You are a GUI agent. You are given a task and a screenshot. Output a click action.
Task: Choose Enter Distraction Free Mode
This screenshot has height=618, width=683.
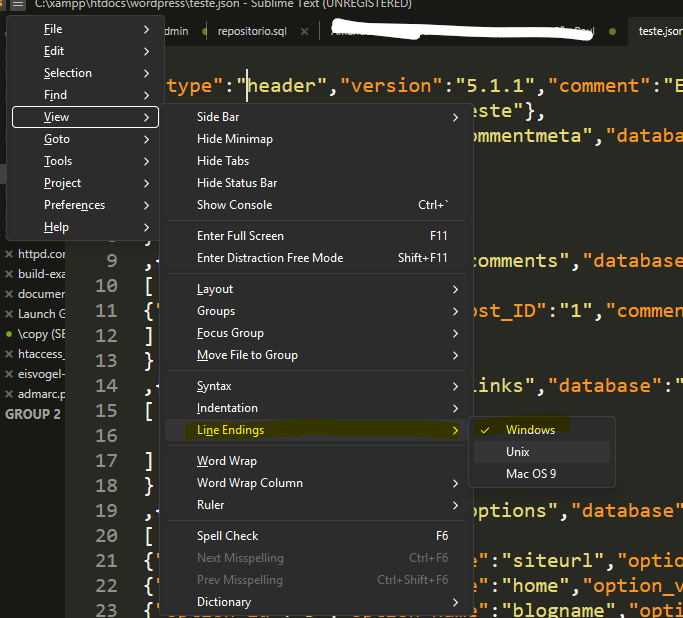click(x=316, y=258)
